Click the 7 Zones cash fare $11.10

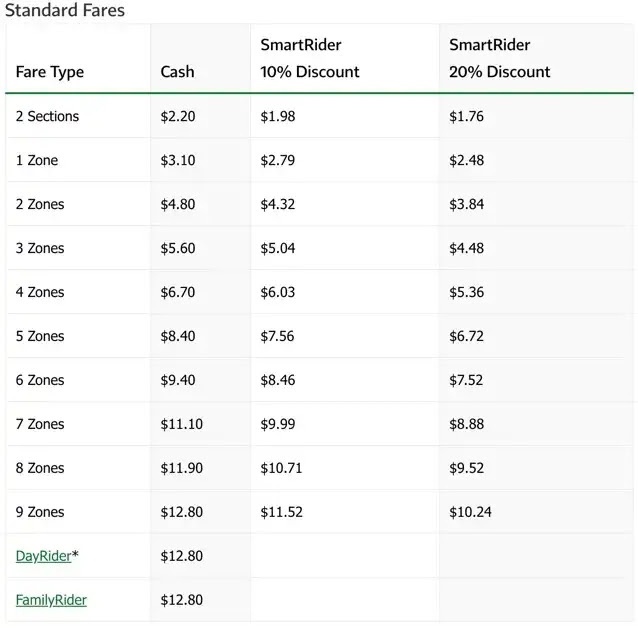tap(181, 424)
